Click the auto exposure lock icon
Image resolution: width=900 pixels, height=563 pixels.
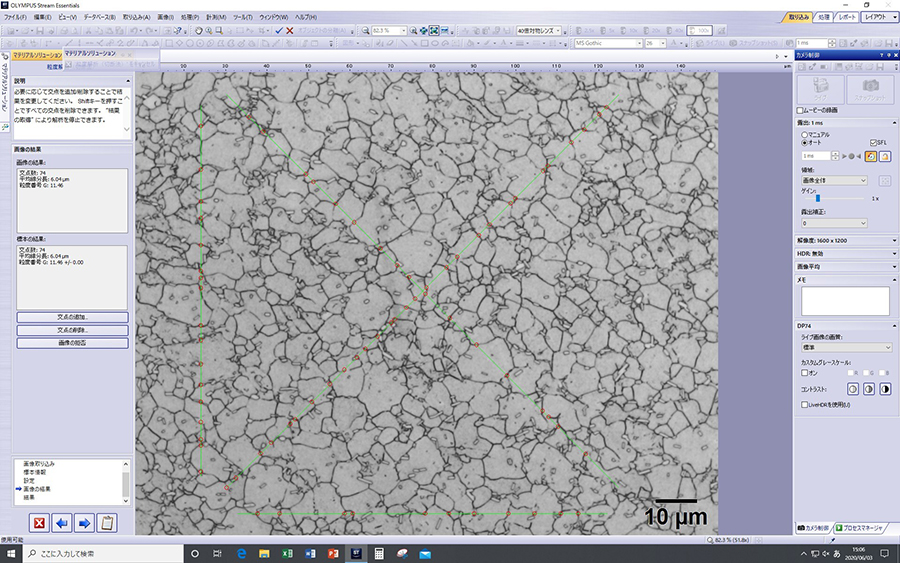point(885,156)
